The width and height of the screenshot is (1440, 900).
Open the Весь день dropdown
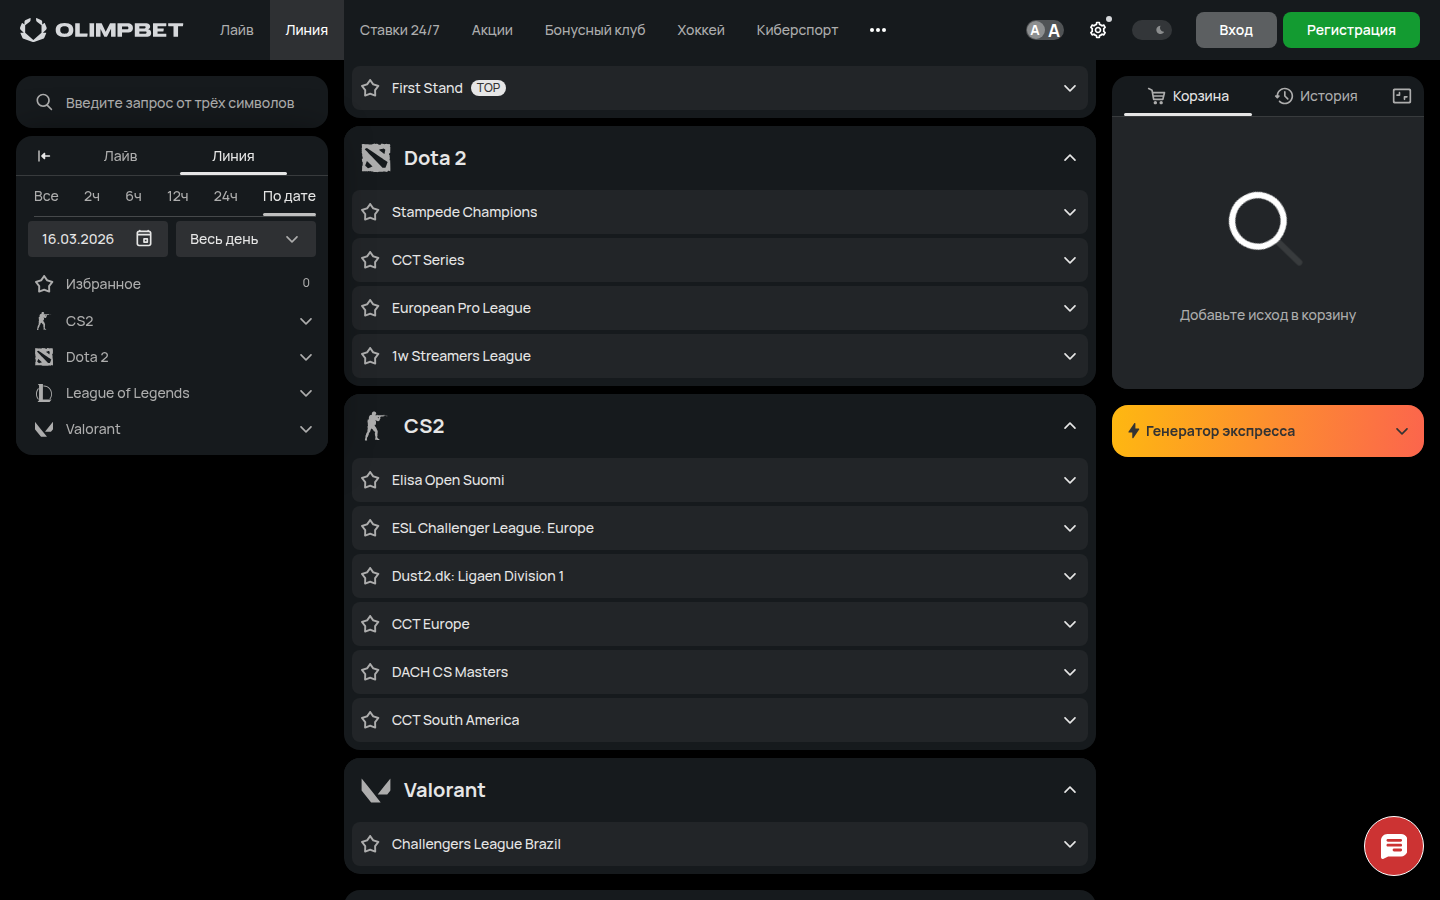245,239
